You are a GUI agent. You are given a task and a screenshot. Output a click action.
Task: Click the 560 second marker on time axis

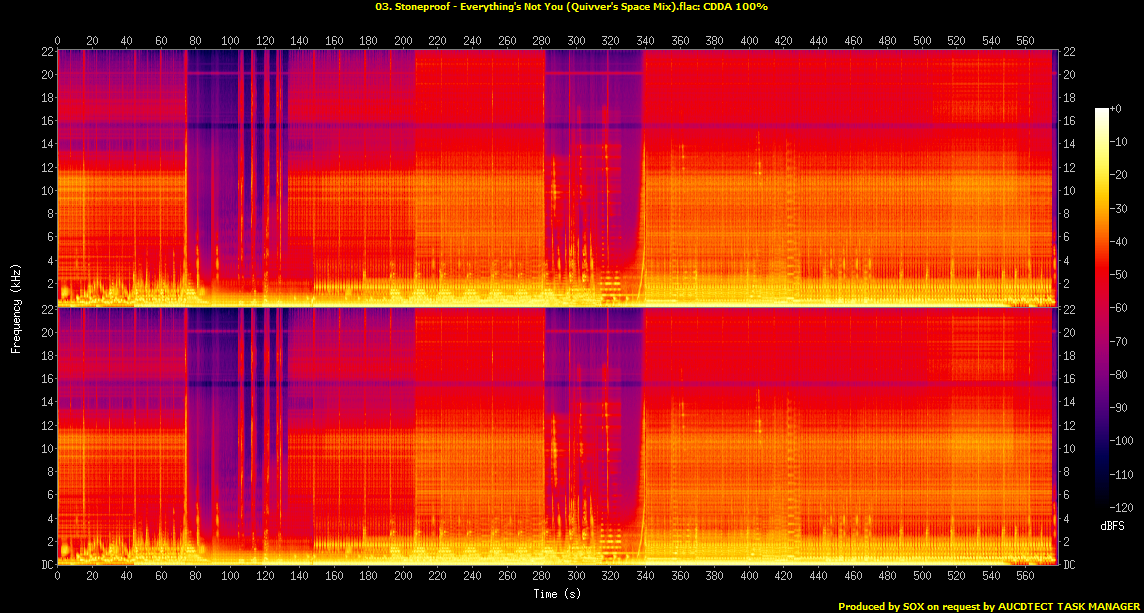pyautogui.click(x=1023, y=41)
